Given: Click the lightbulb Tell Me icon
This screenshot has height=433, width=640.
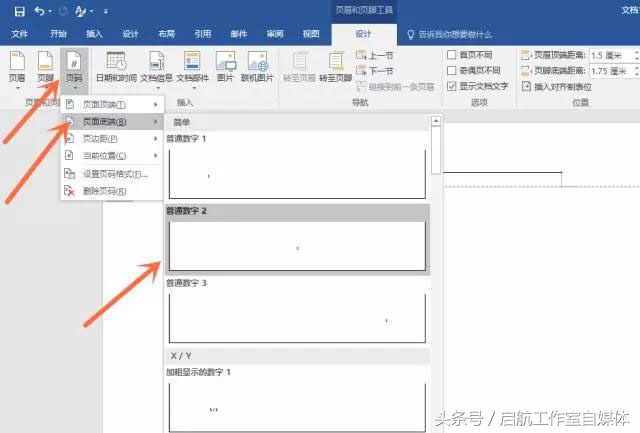Looking at the screenshot, I should click(411, 35).
